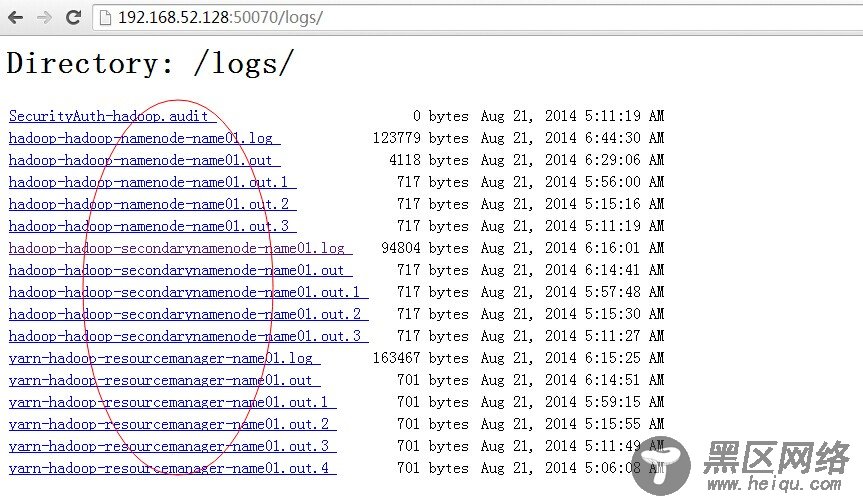Reload the page with the refresh icon
The height and width of the screenshot is (501, 863).
pyautogui.click(x=73, y=17)
